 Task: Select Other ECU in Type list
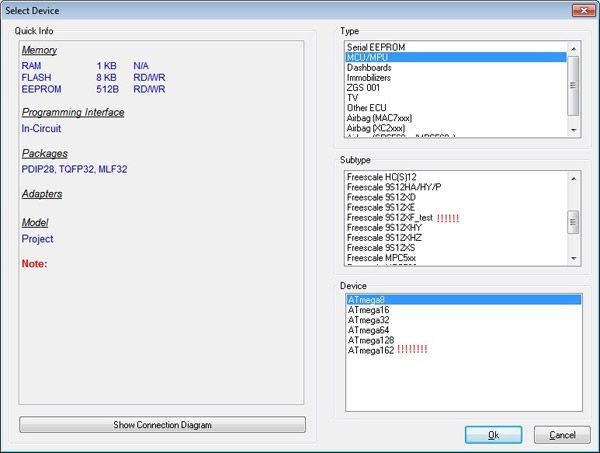pyautogui.click(x=369, y=109)
